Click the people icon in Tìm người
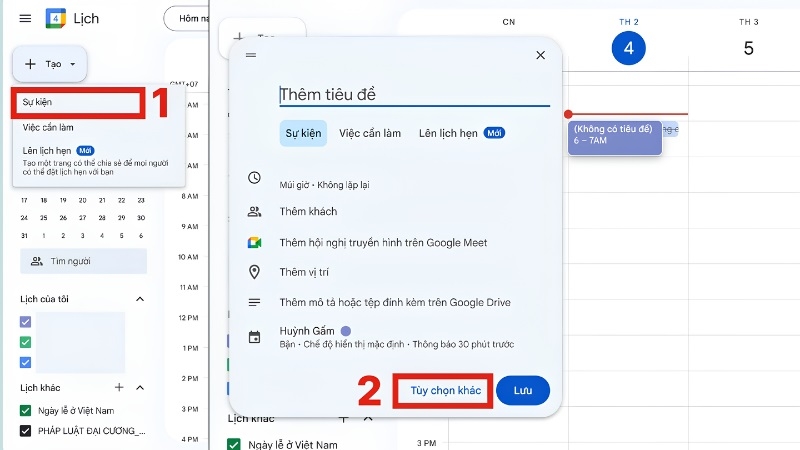Screen dimensions: 800x450 (x=37, y=261)
